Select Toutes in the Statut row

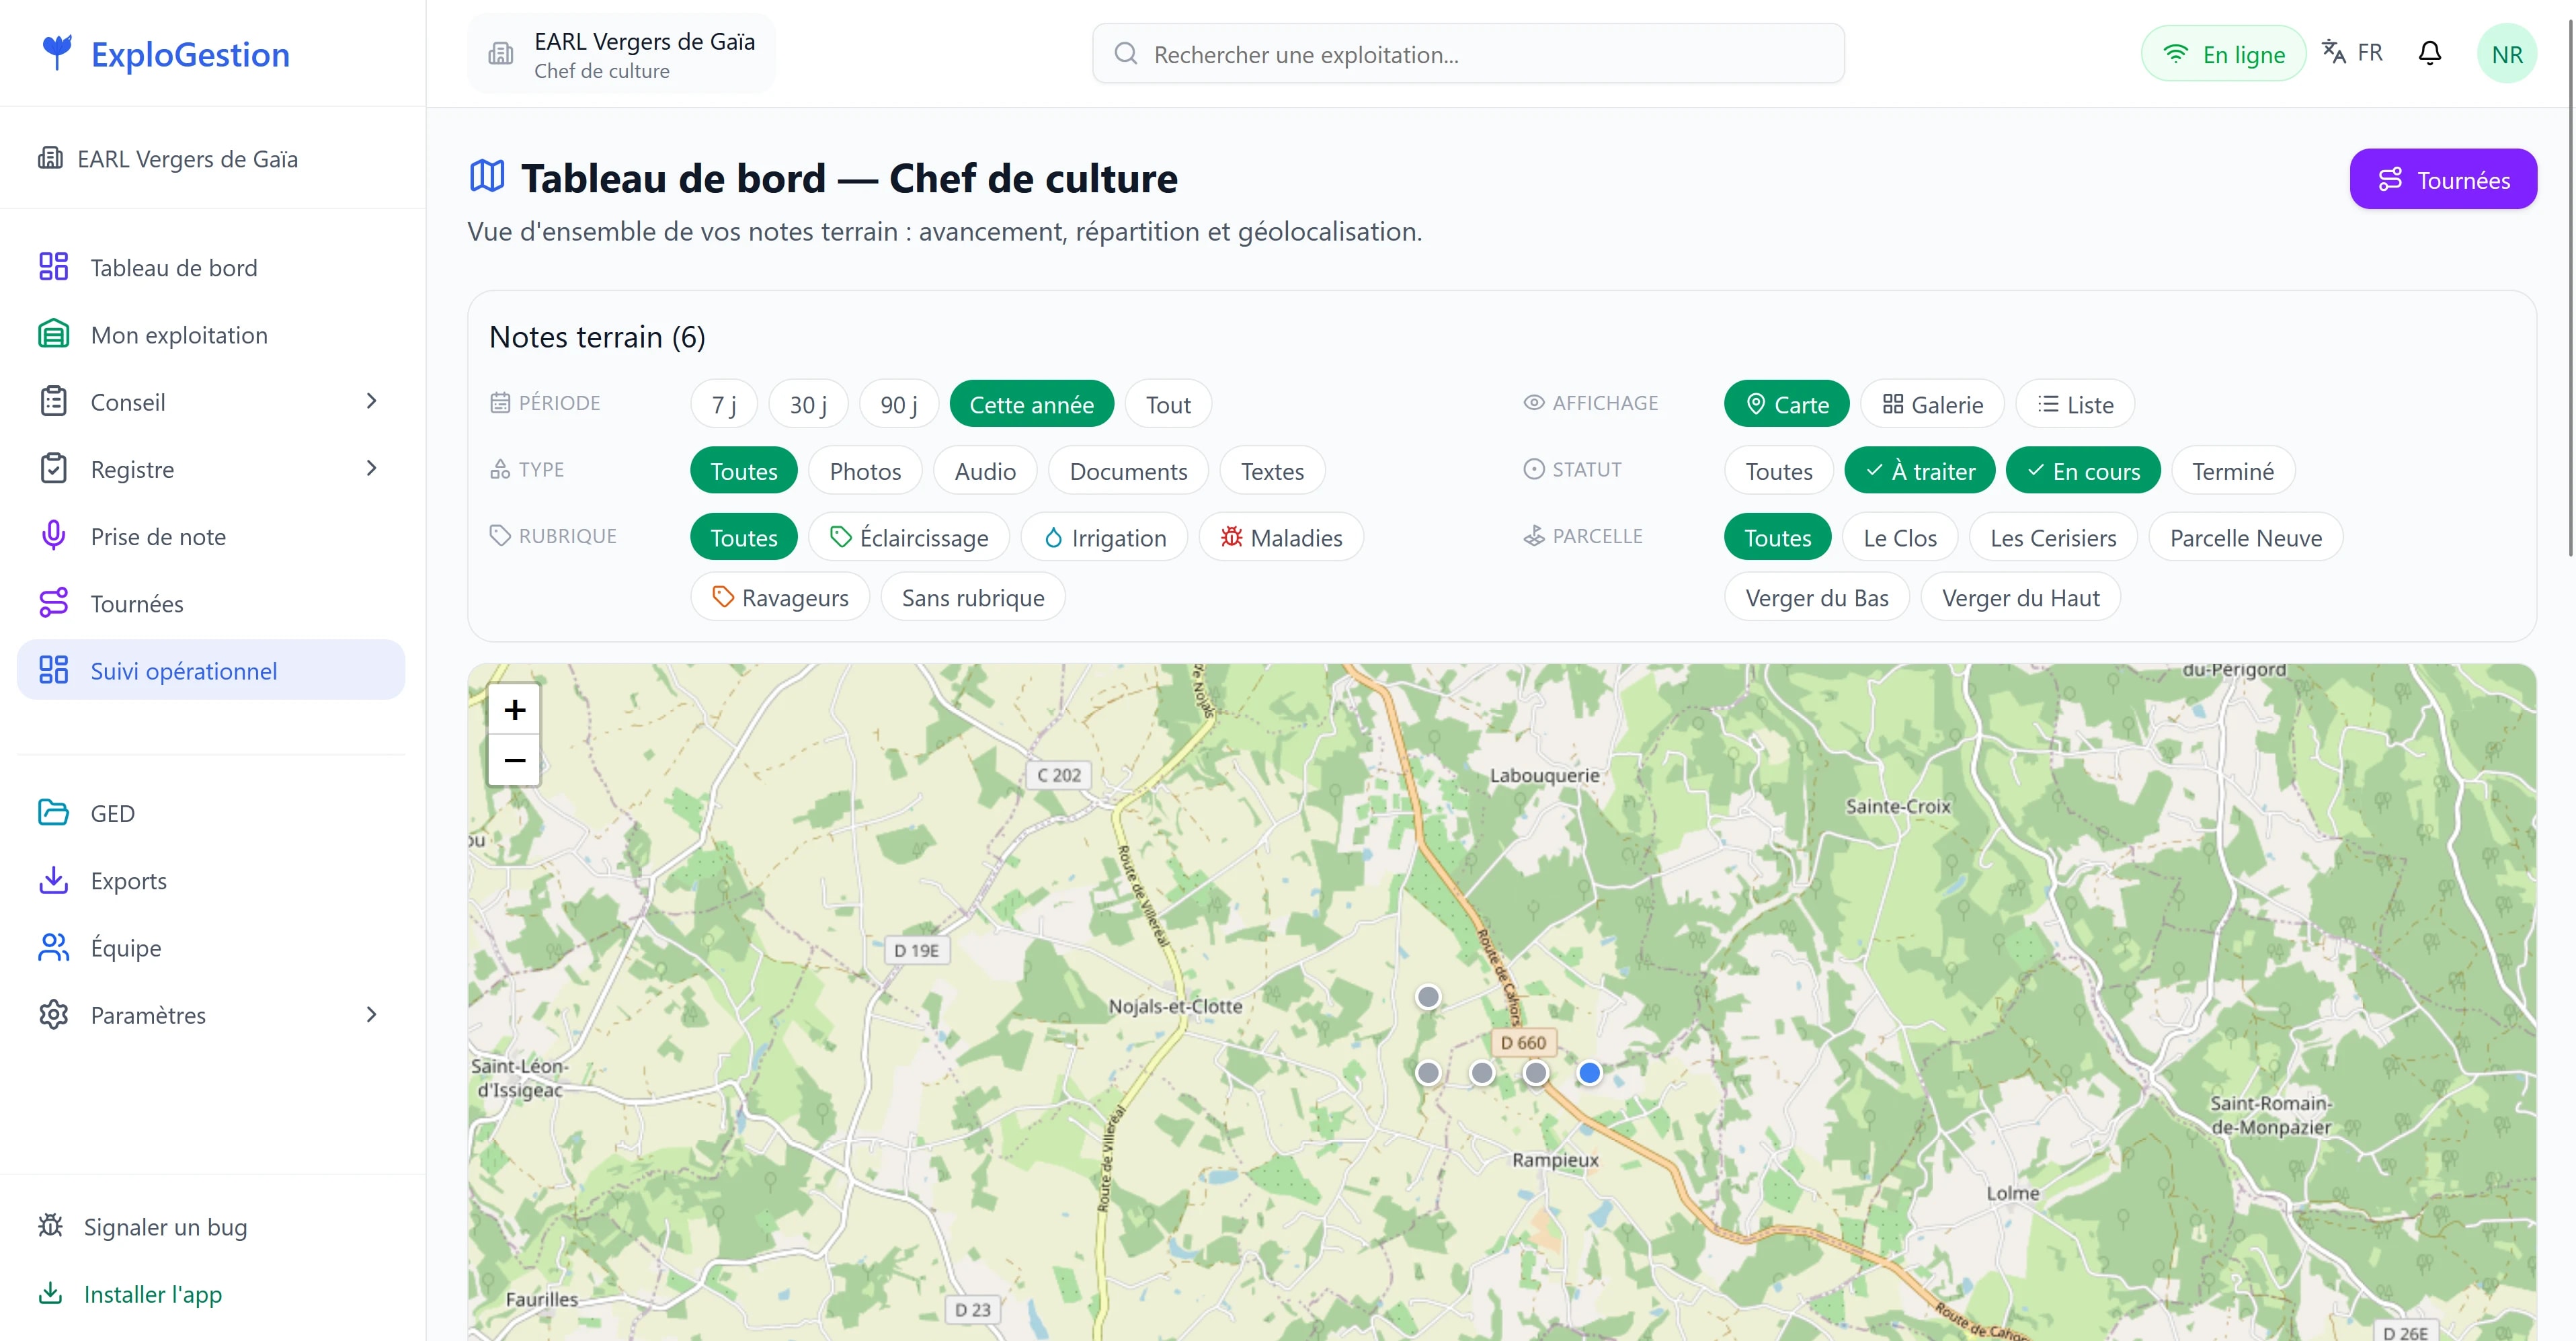(x=1779, y=470)
